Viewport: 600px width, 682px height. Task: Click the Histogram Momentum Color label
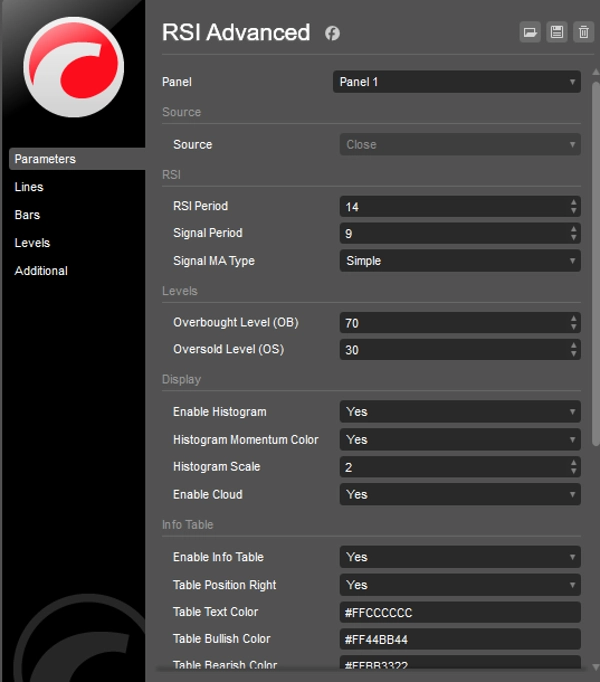click(x=246, y=440)
